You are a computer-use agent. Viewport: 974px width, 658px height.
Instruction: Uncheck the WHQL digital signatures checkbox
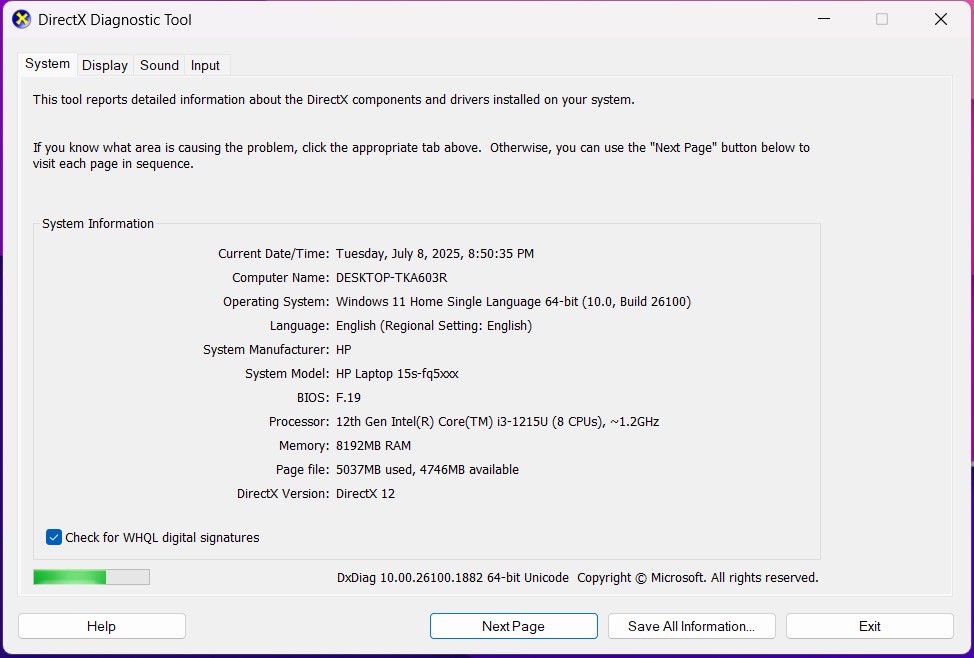click(x=53, y=537)
